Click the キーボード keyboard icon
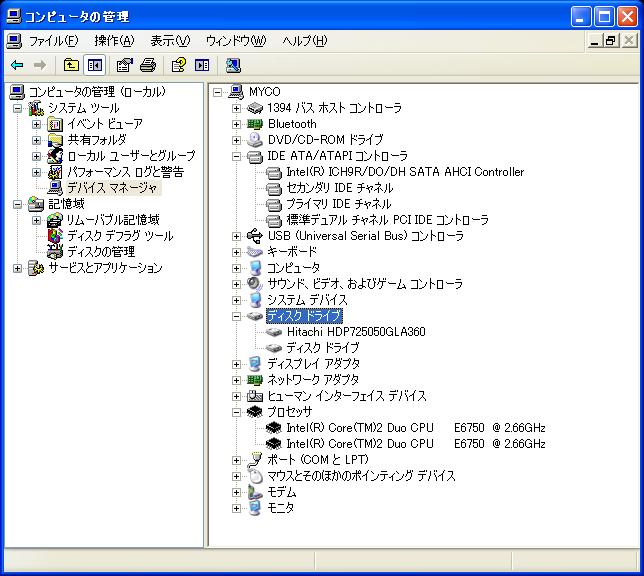This screenshot has height=576, width=644. pyautogui.click(x=255, y=252)
